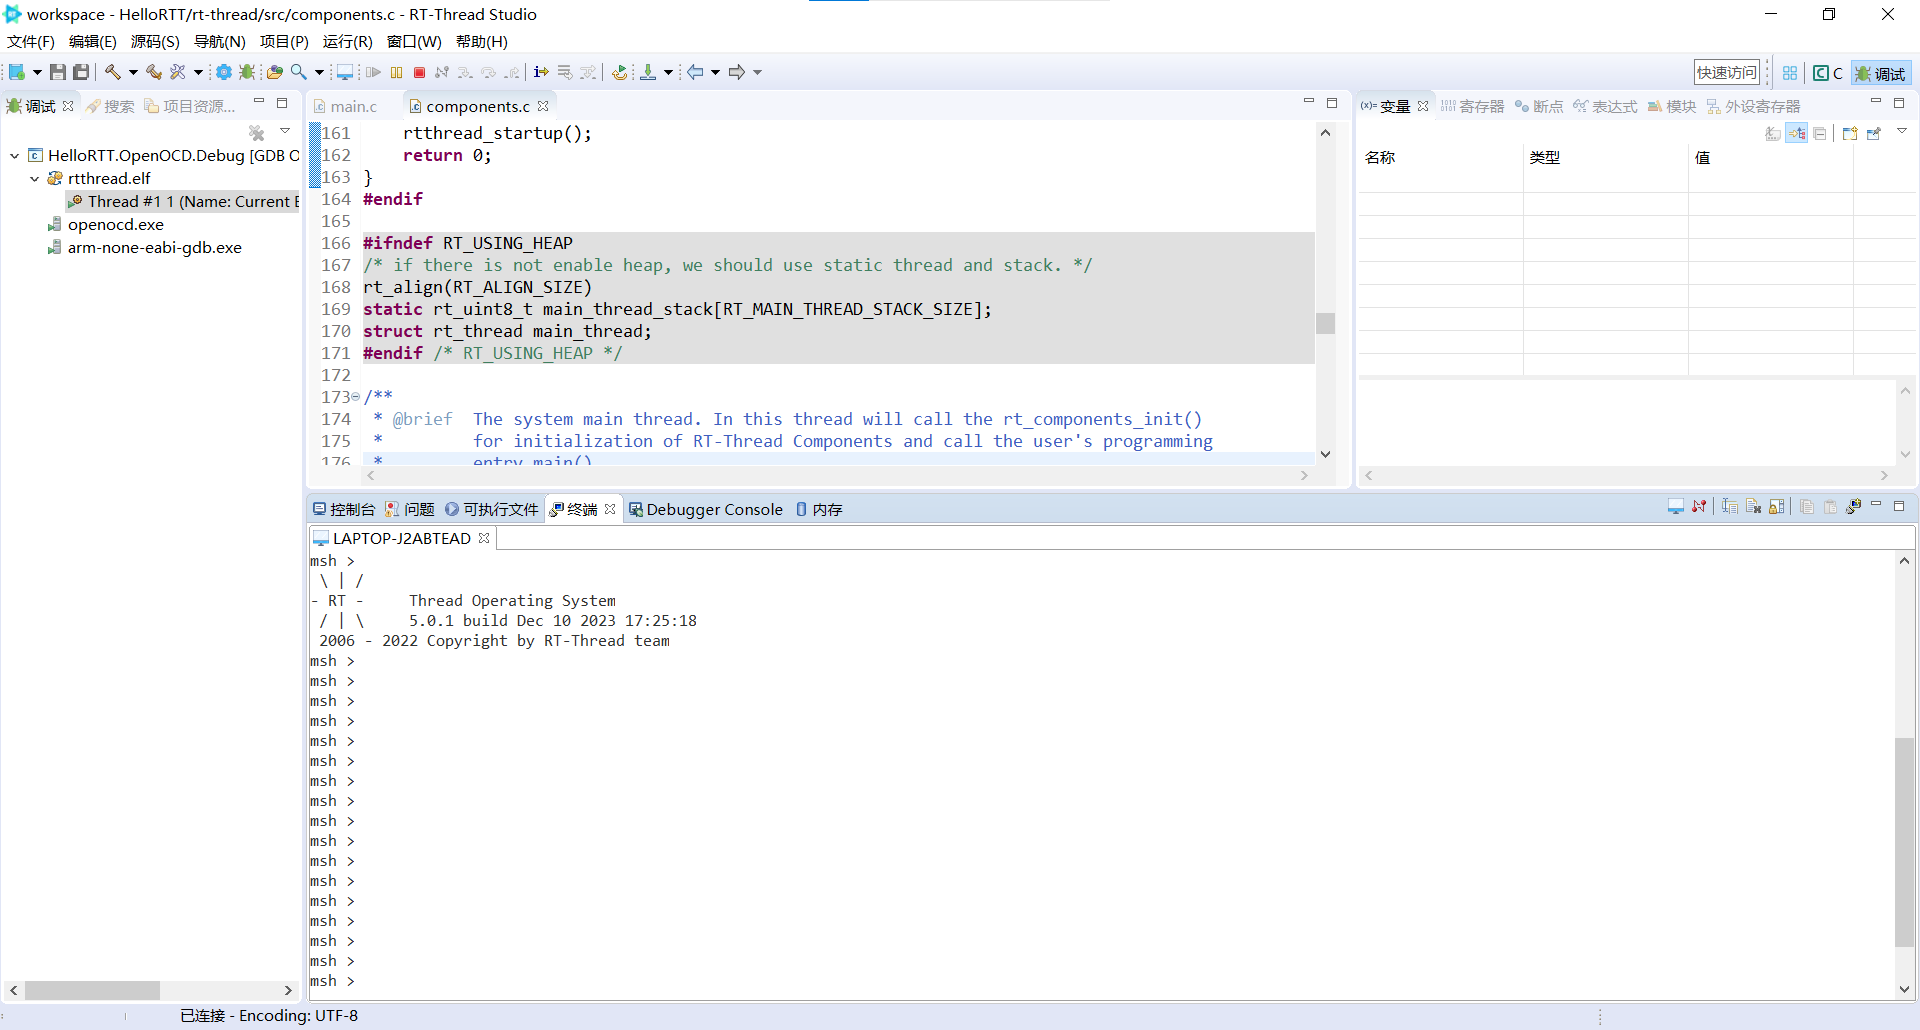Image resolution: width=1920 pixels, height=1030 pixels.
Task: Close the components.c editor tab
Action: click(543, 106)
